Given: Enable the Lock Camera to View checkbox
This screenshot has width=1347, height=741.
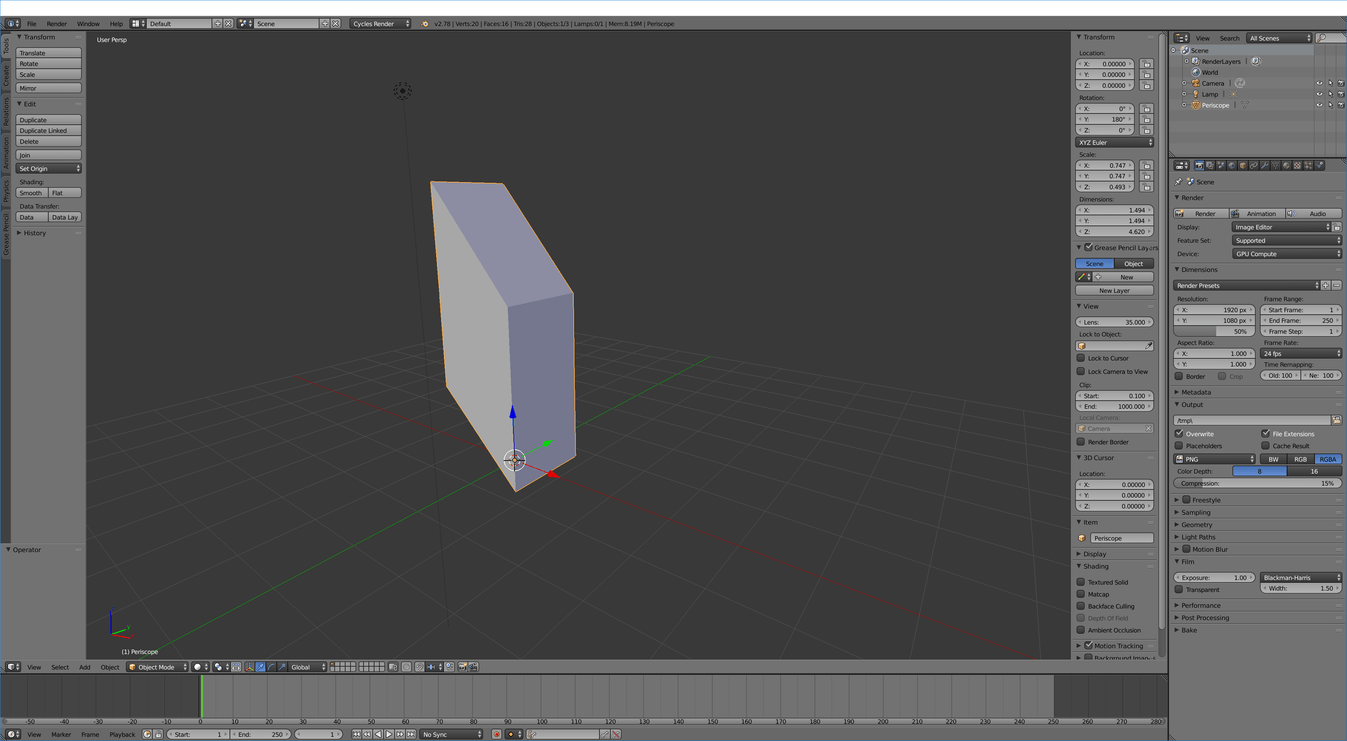Looking at the screenshot, I should (1081, 371).
